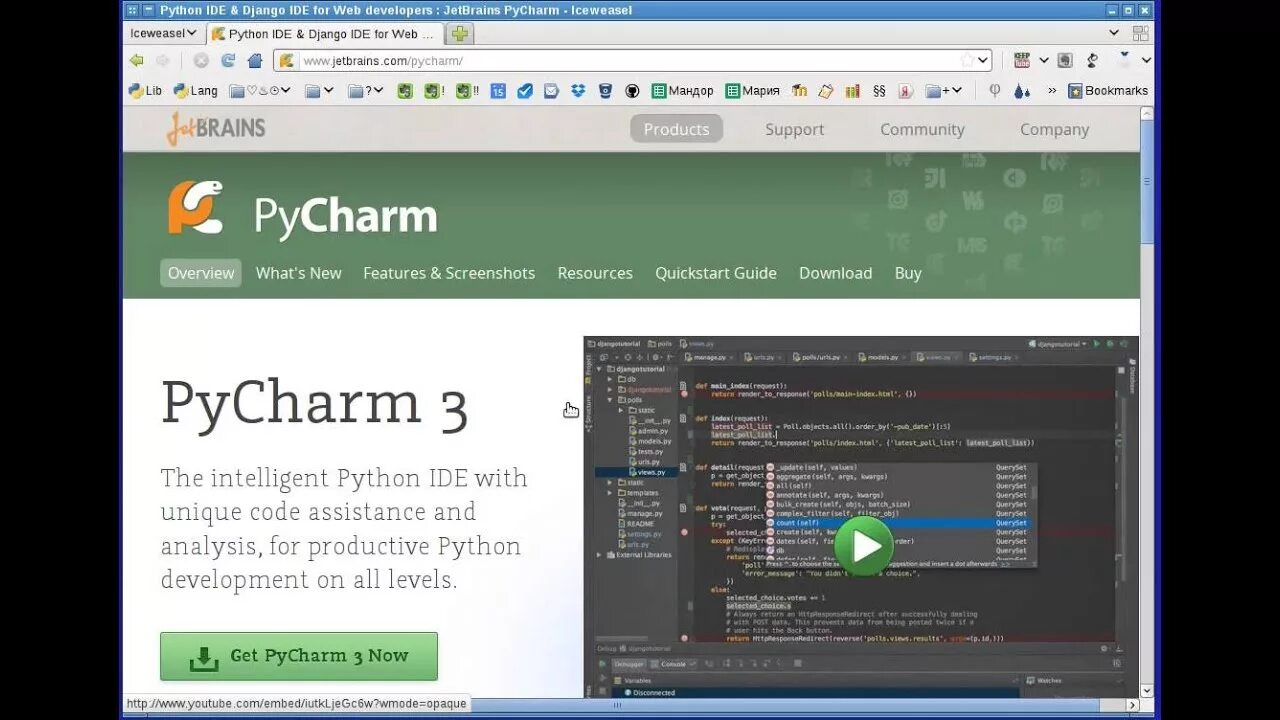Viewport: 1280px width, 720px height.
Task: Open the Quickstart Guide
Action: coord(716,273)
